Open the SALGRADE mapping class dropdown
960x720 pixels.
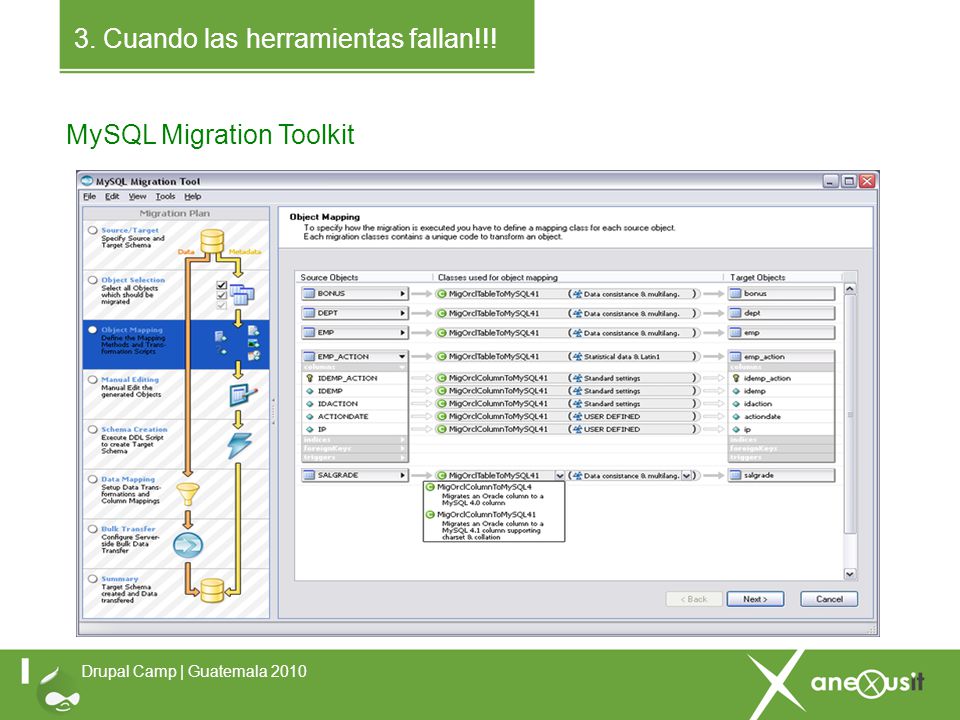[559, 476]
